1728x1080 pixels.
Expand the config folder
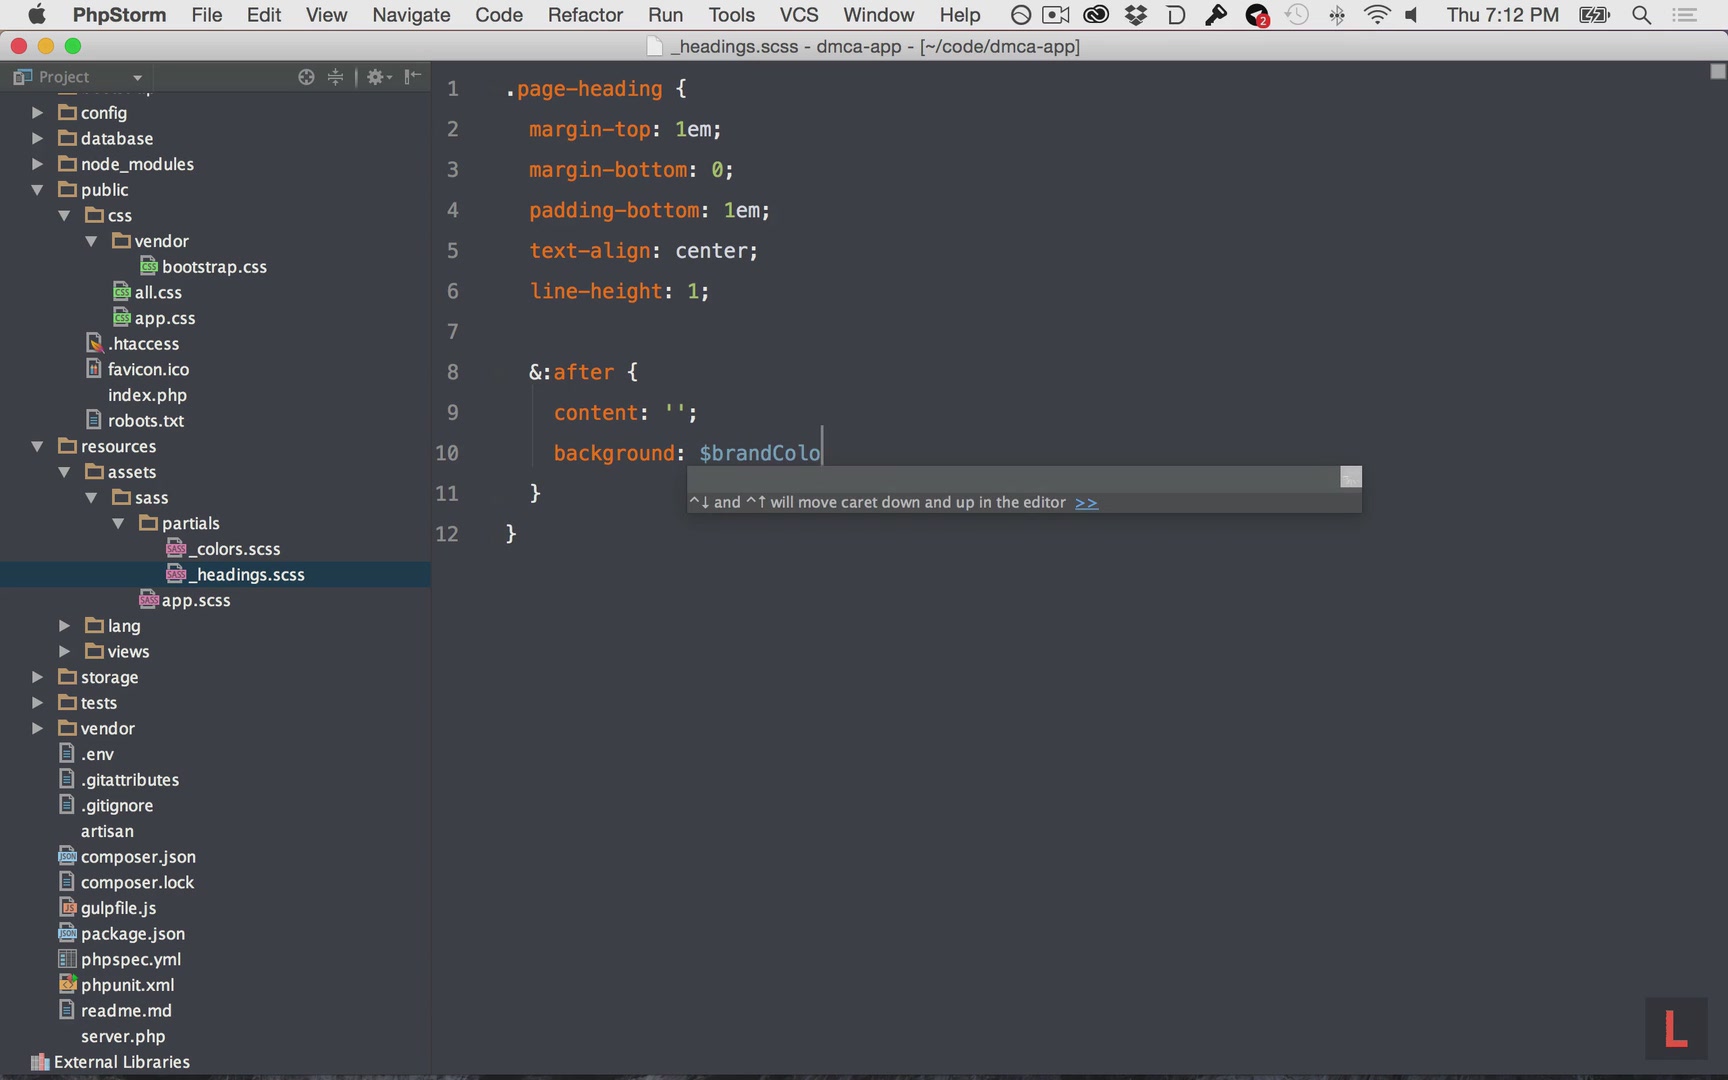coord(37,112)
